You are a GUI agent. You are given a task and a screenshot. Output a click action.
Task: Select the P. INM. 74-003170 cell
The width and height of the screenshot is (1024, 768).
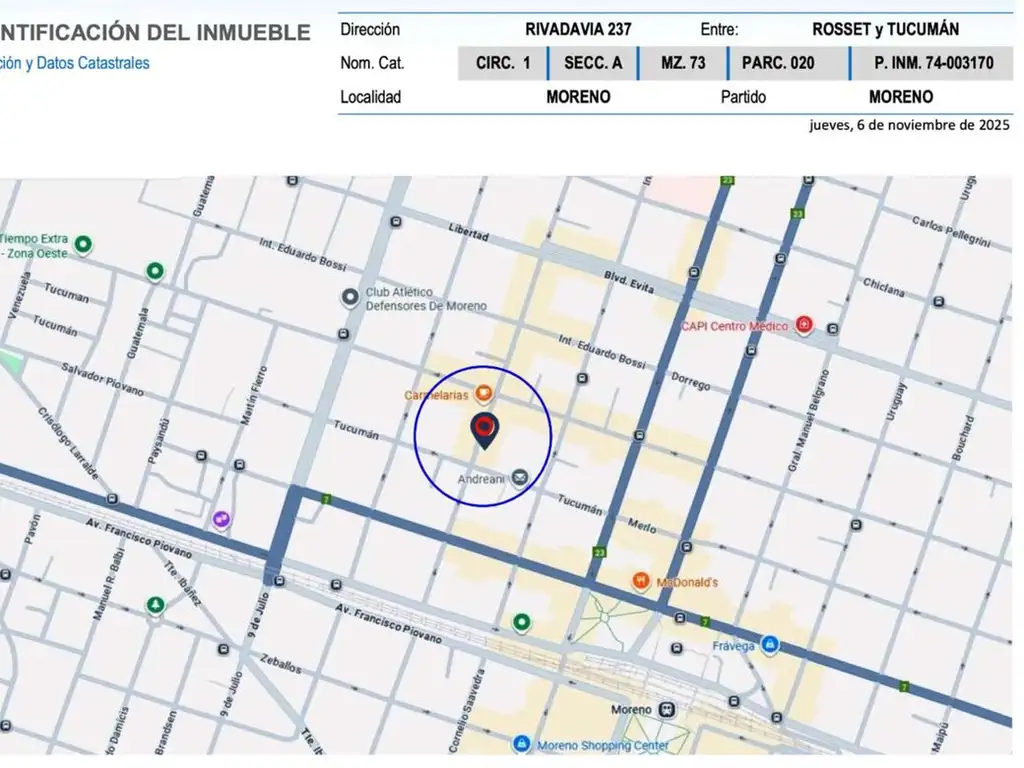click(933, 63)
